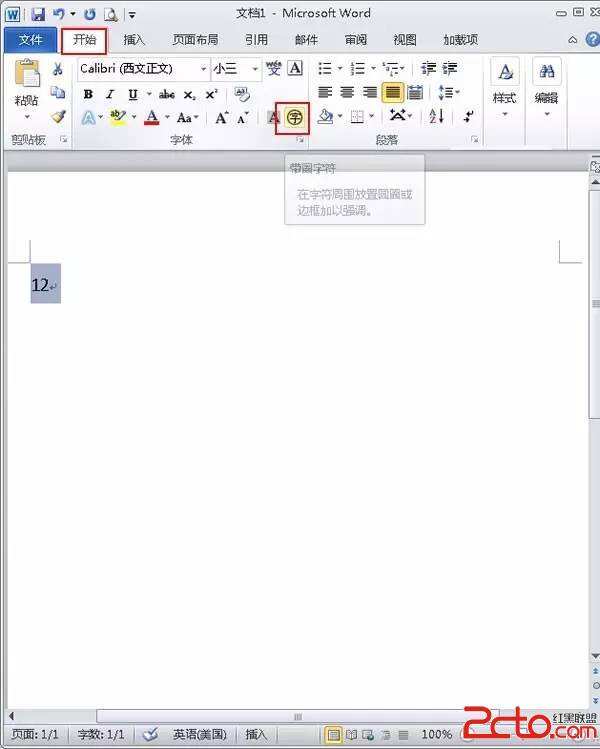Minimize the ribbon with caret icon

click(572, 40)
